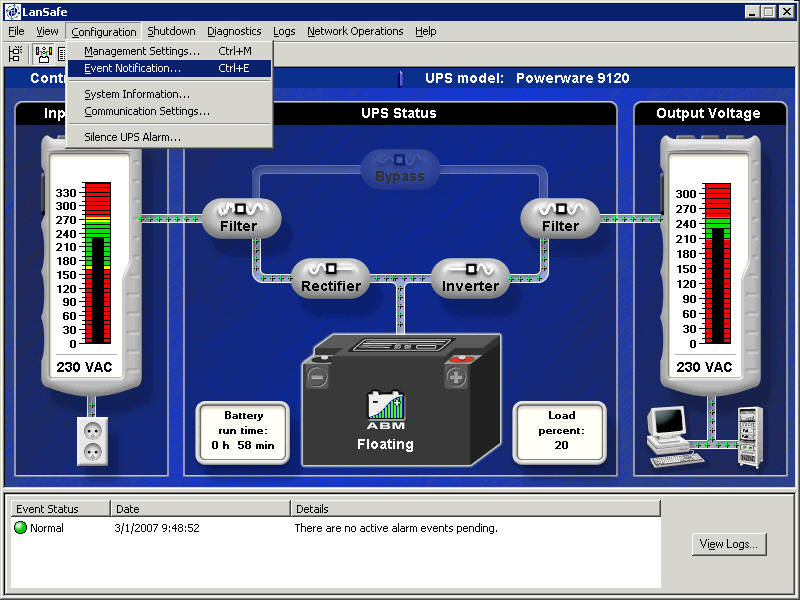Open the Network Operations menu
This screenshot has width=800, height=600.
(x=355, y=31)
